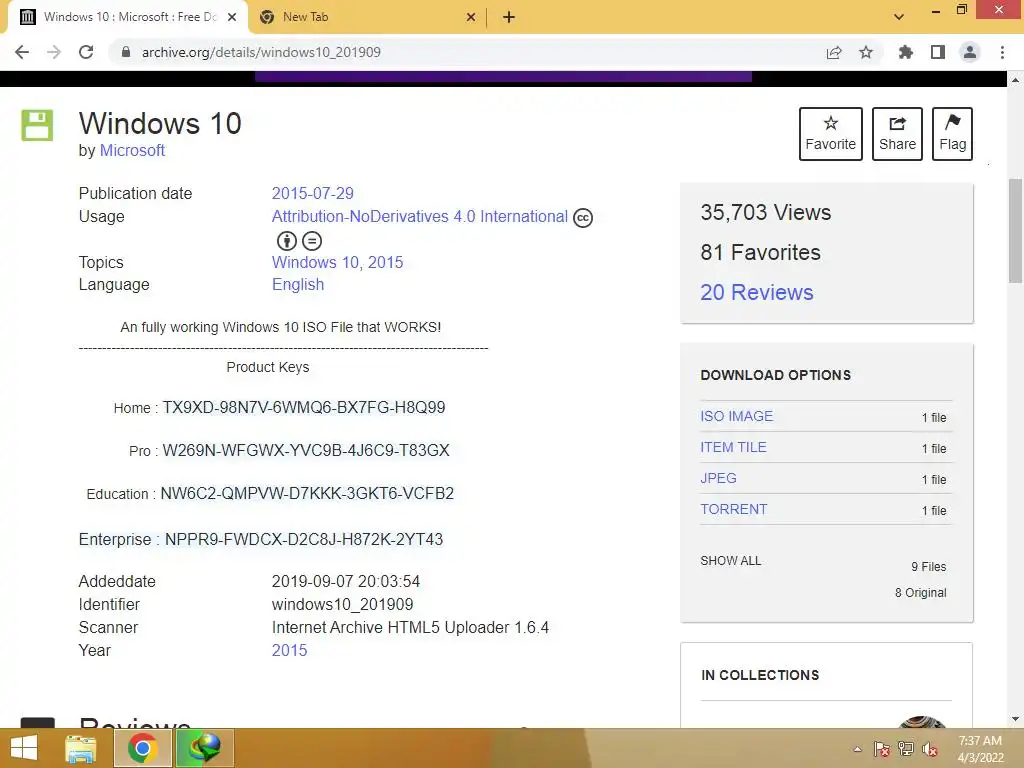Click the 81 Favorites text
The image size is (1024, 768).
pos(760,252)
